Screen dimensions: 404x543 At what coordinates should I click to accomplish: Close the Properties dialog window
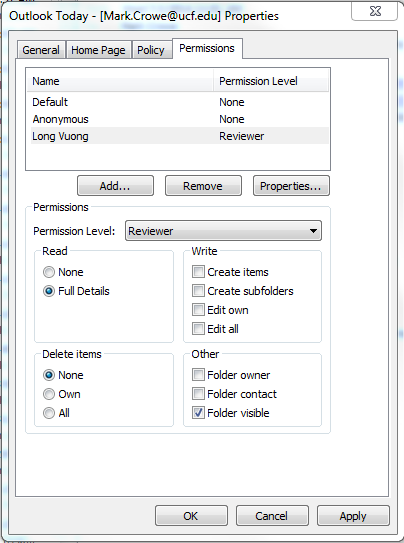(375, 11)
